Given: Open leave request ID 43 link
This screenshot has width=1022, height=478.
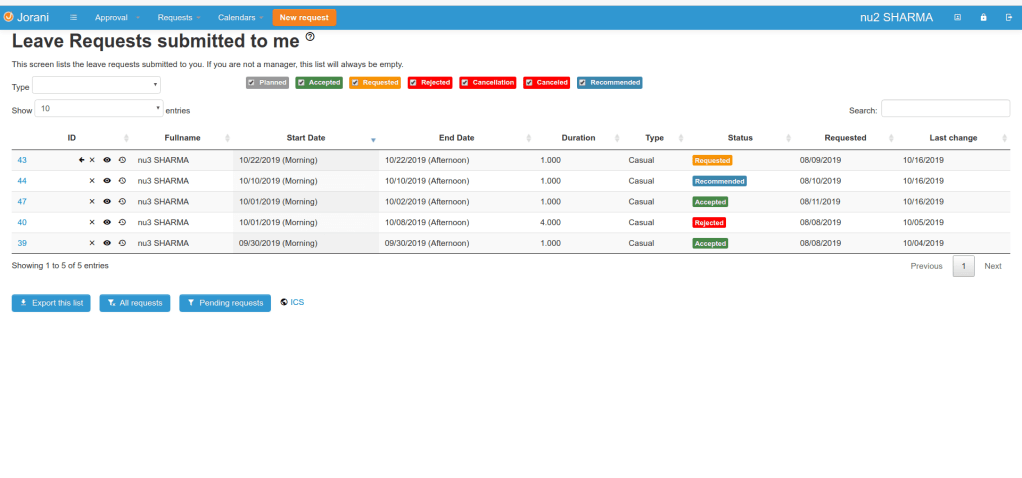Looking at the screenshot, I should [x=22, y=160].
